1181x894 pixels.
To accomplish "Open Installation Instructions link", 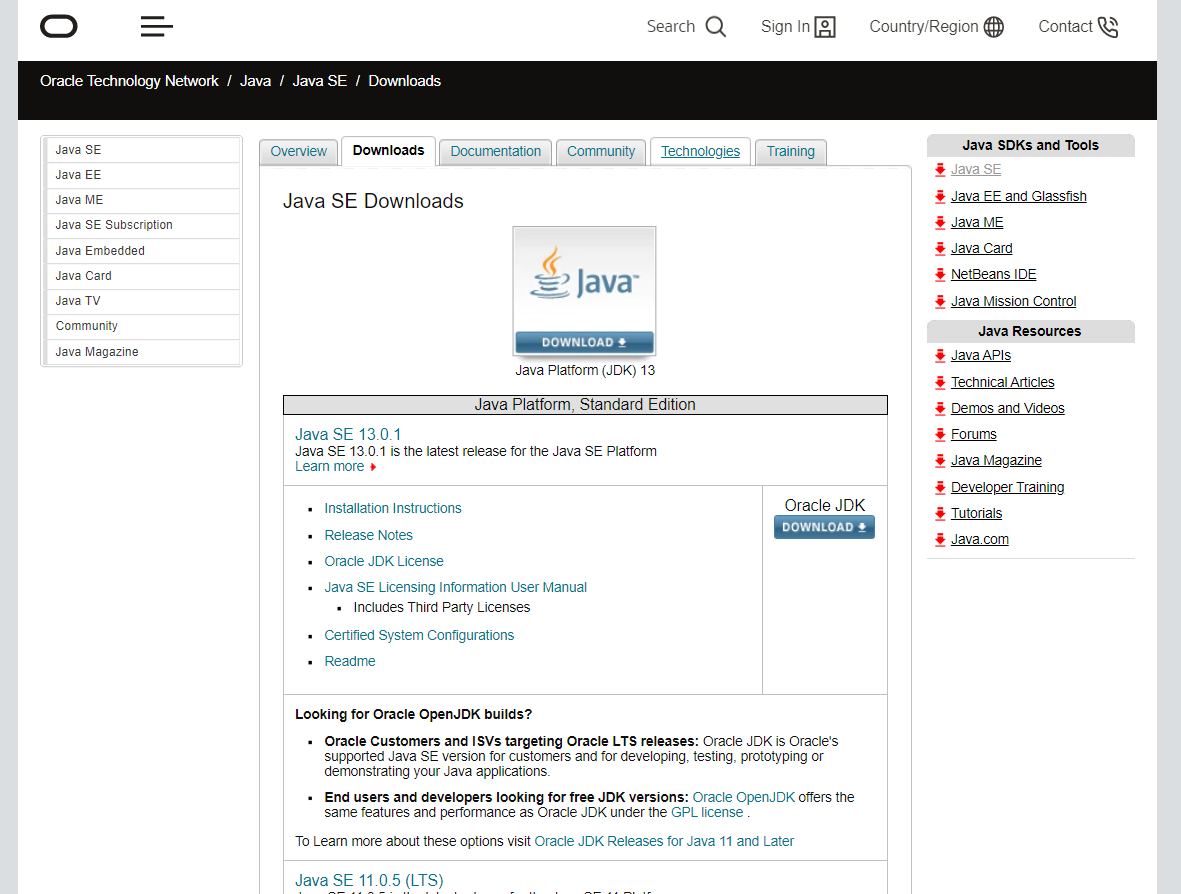I will (x=392, y=508).
